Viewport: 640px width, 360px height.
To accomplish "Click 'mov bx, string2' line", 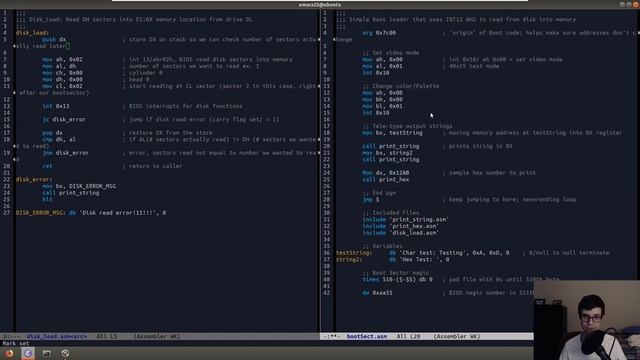I will click(x=387, y=153).
